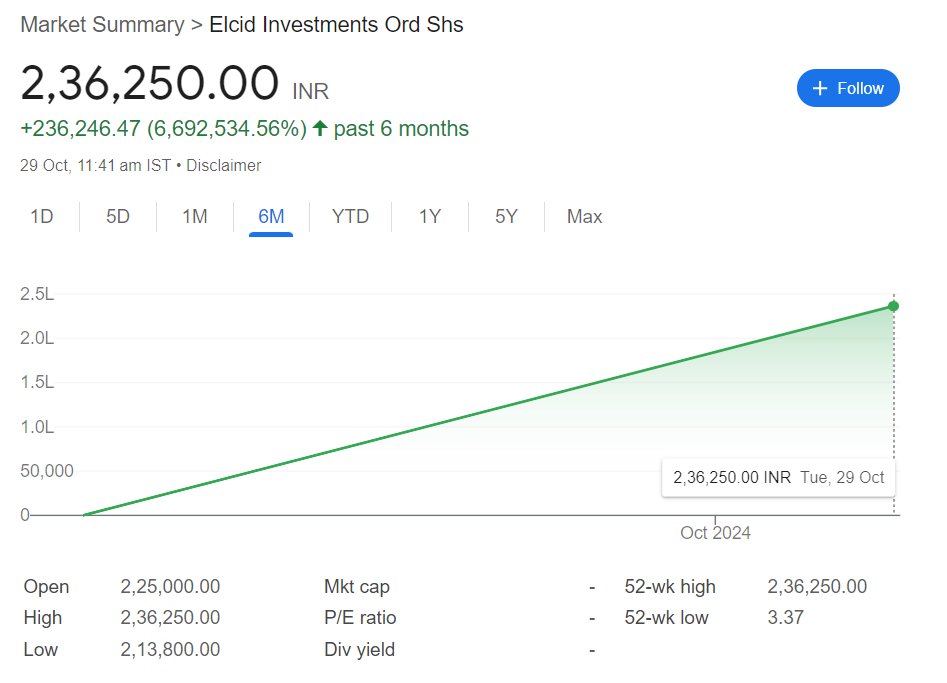Open the Disclaimer link
947x683 pixels.
pos(224,166)
